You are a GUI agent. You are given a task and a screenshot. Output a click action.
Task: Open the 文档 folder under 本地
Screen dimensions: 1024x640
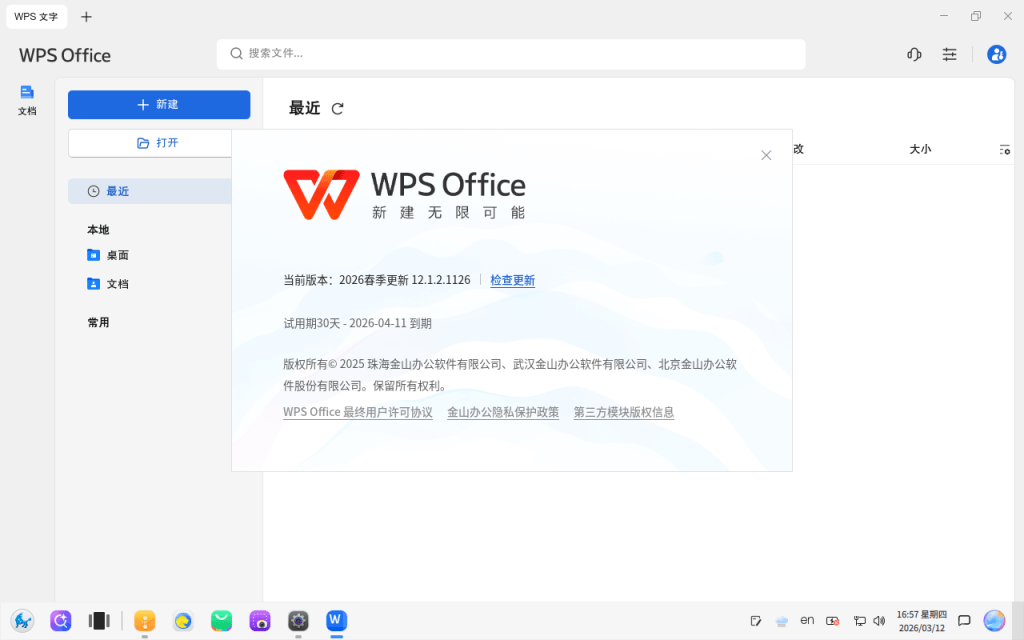[108, 284]
